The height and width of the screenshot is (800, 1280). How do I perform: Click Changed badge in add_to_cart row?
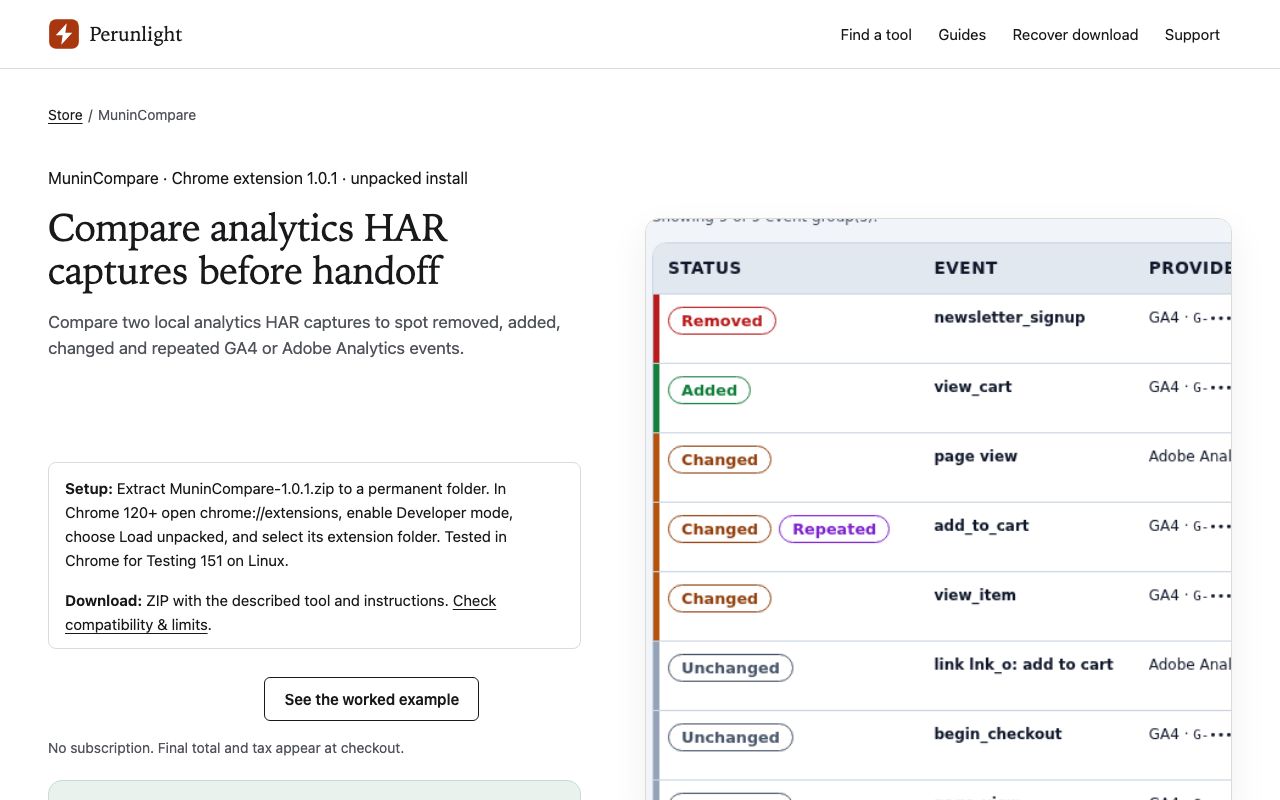pyautogui.click(x=719, y=529)
